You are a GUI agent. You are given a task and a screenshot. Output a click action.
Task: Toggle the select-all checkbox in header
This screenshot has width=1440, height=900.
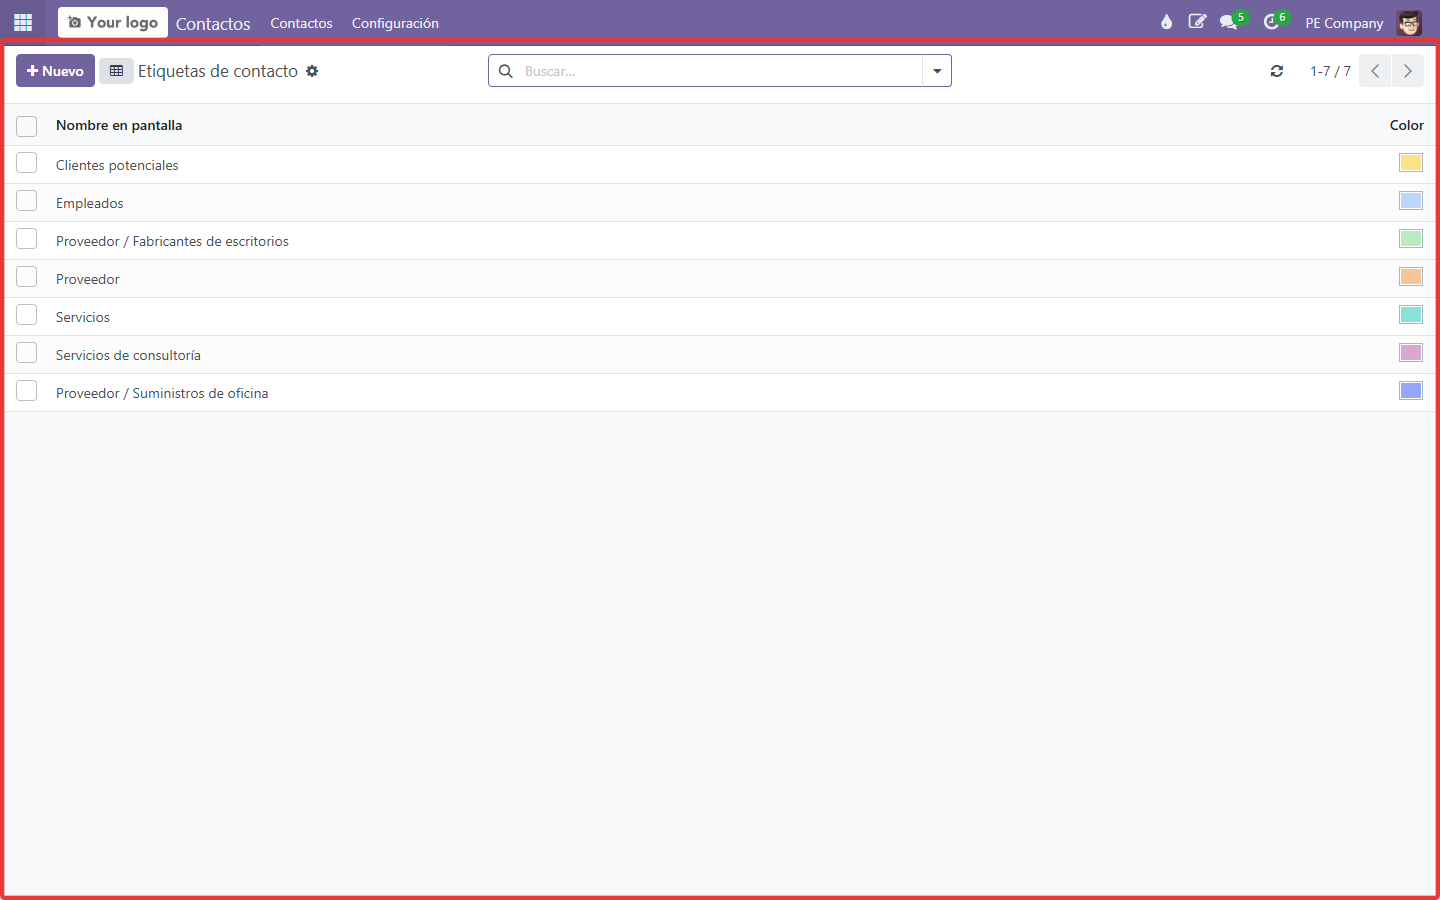click(x=27, y=126)
